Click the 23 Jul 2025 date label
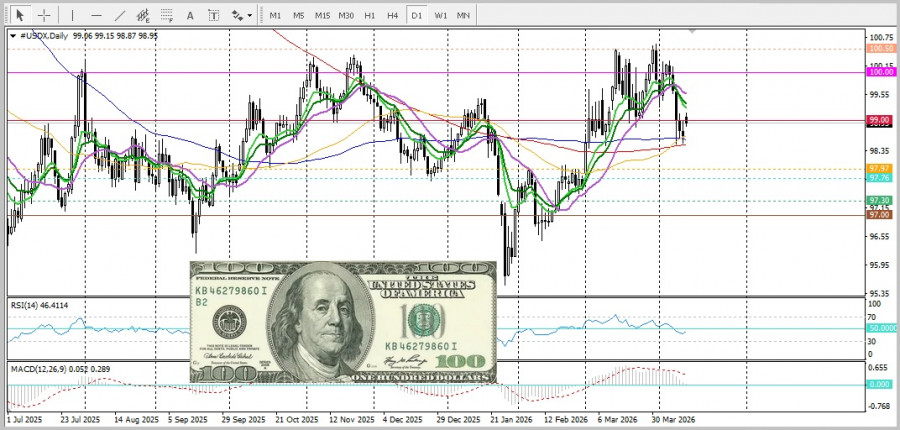Screen dimensions: 900x430 tap(79, 420)
